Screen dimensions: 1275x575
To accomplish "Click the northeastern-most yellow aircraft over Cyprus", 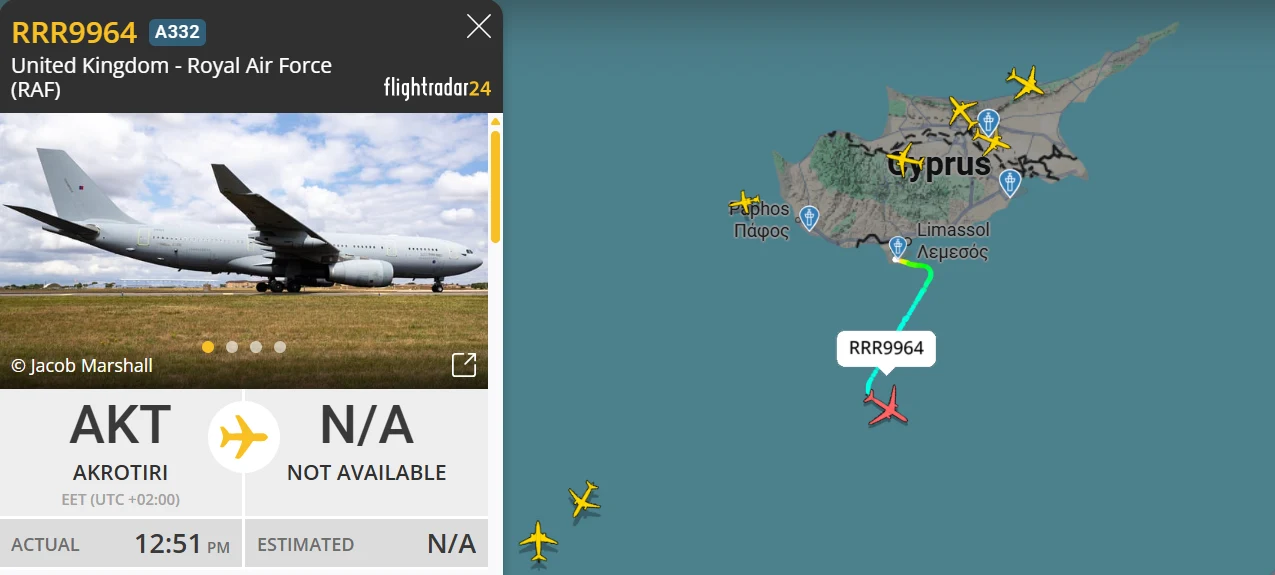I will [1025, 81].
